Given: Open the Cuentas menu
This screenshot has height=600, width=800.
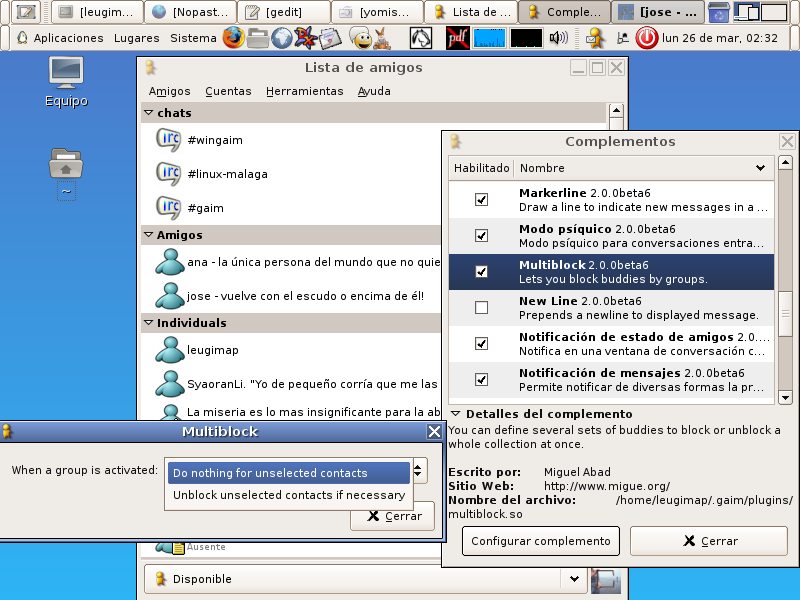Looking at the screenshot, I should (x=228, y=91).
